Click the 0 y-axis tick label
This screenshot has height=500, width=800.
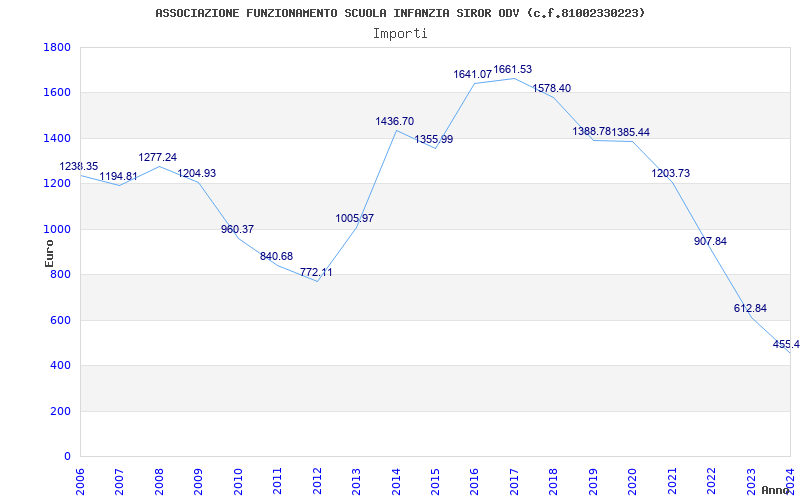67,457
